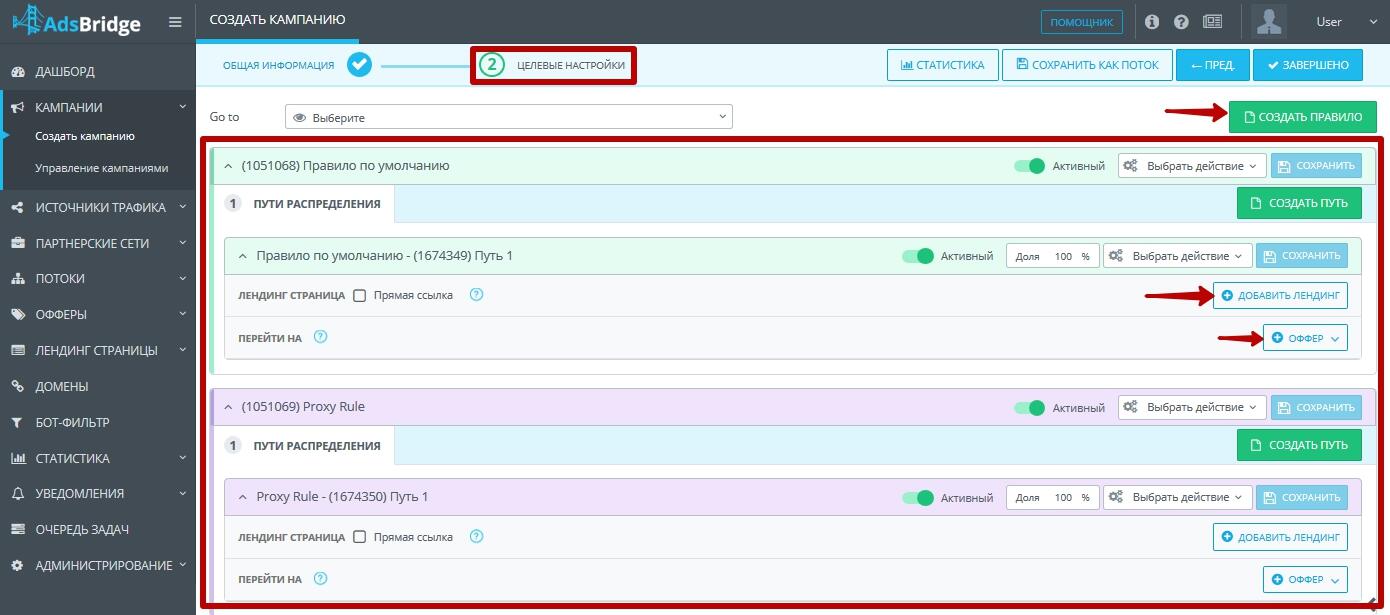1390x615 pixels.
Task: Open the Go to Выберите dropdown
Action: coord(508,117)
